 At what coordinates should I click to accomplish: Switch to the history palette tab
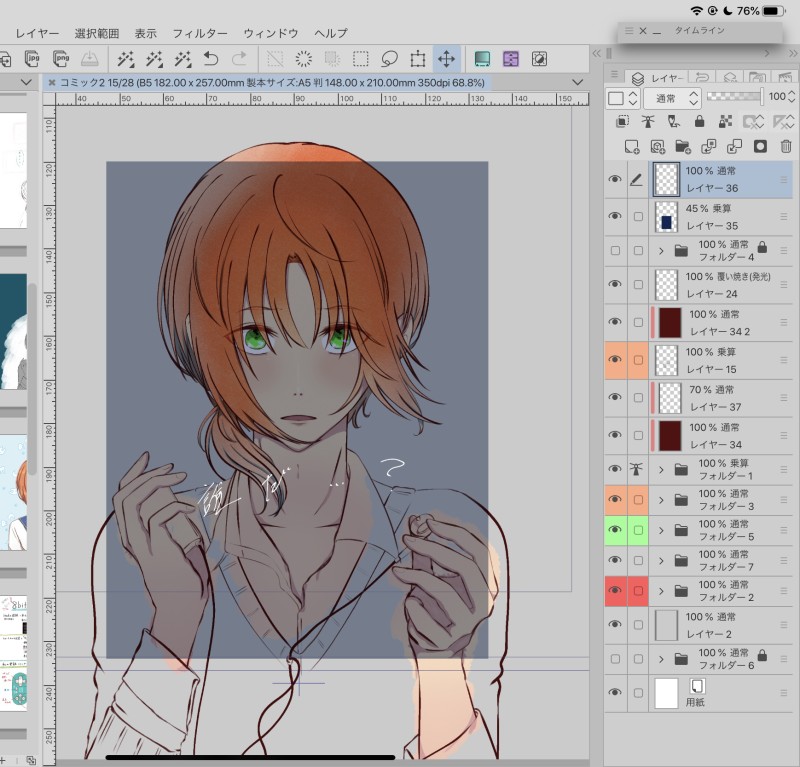(x=703, y=78)
